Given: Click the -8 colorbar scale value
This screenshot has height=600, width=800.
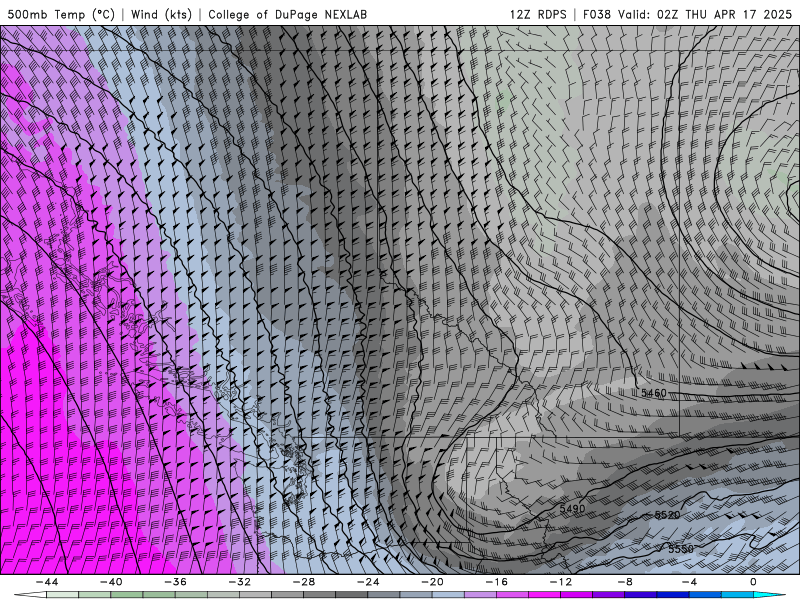Looking at the screenshot, I should [625, 582].
